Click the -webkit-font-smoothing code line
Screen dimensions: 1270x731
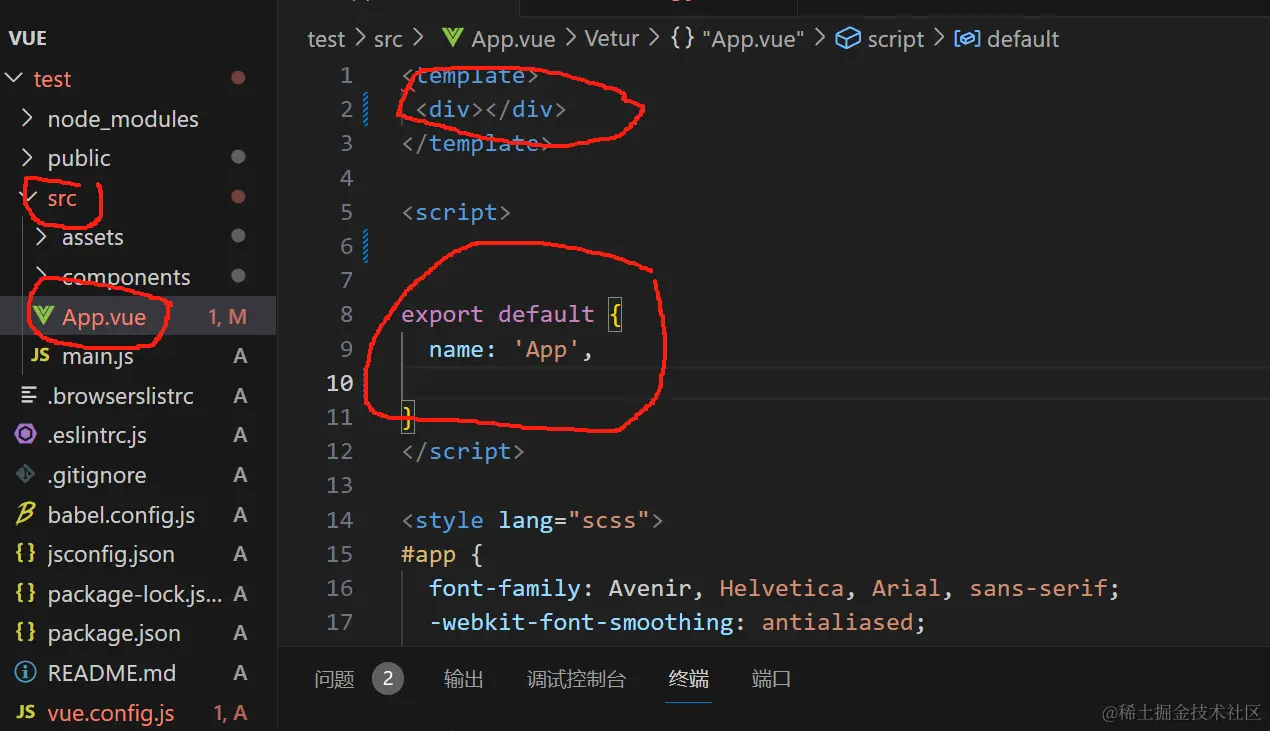coord(677,622)
